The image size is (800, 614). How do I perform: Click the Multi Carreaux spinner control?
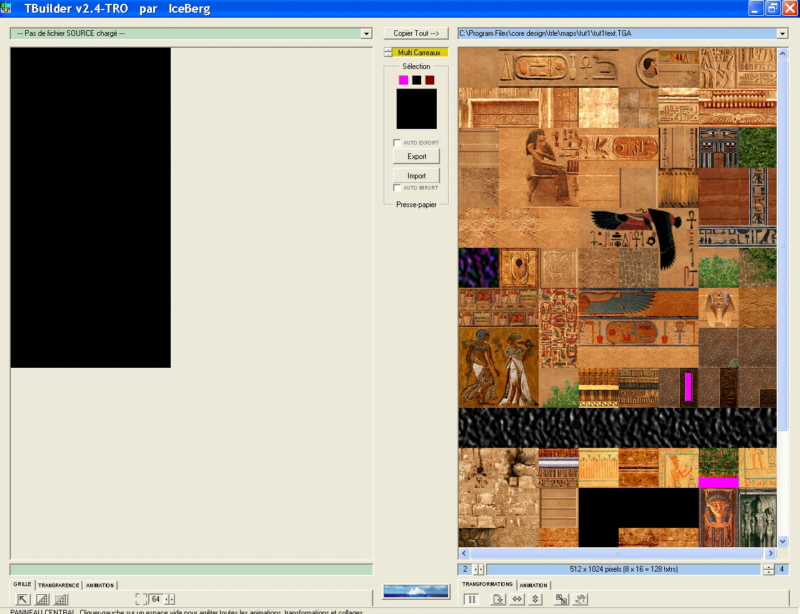coord(389,52)
